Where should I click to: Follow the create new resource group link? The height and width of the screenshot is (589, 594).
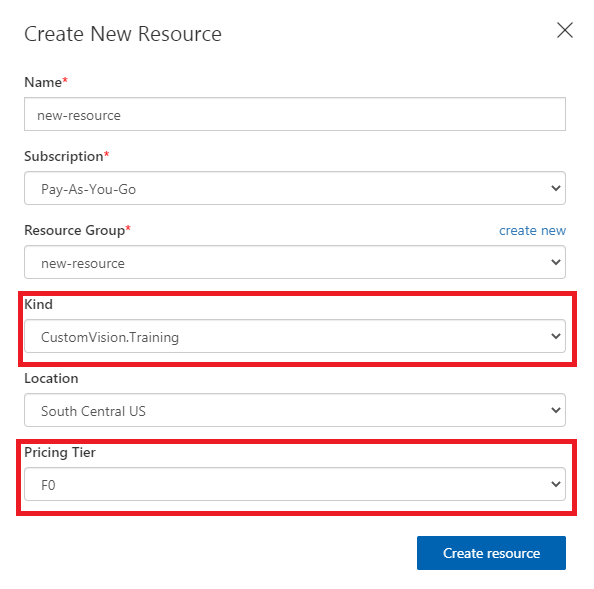(532, 230)
